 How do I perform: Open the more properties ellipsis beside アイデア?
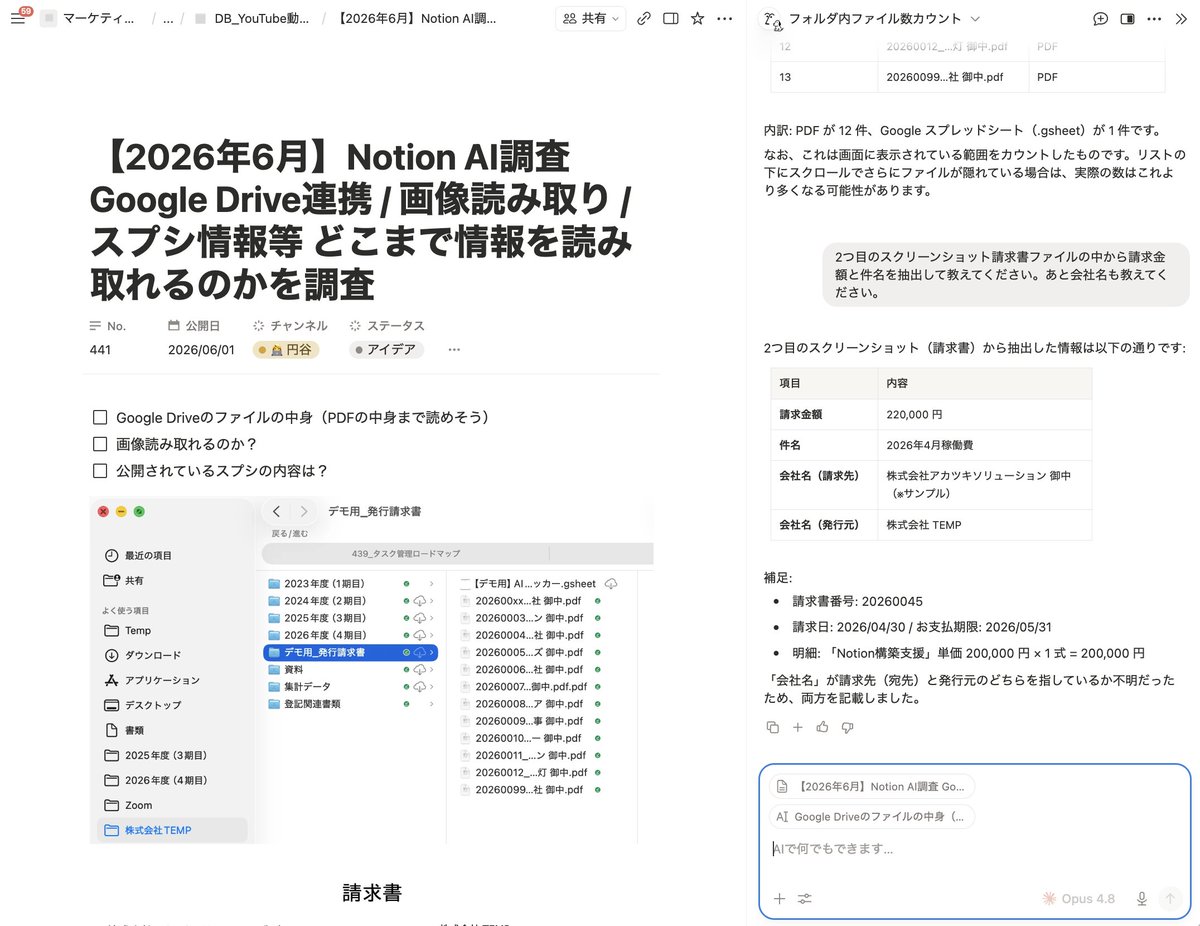[454, 350]
